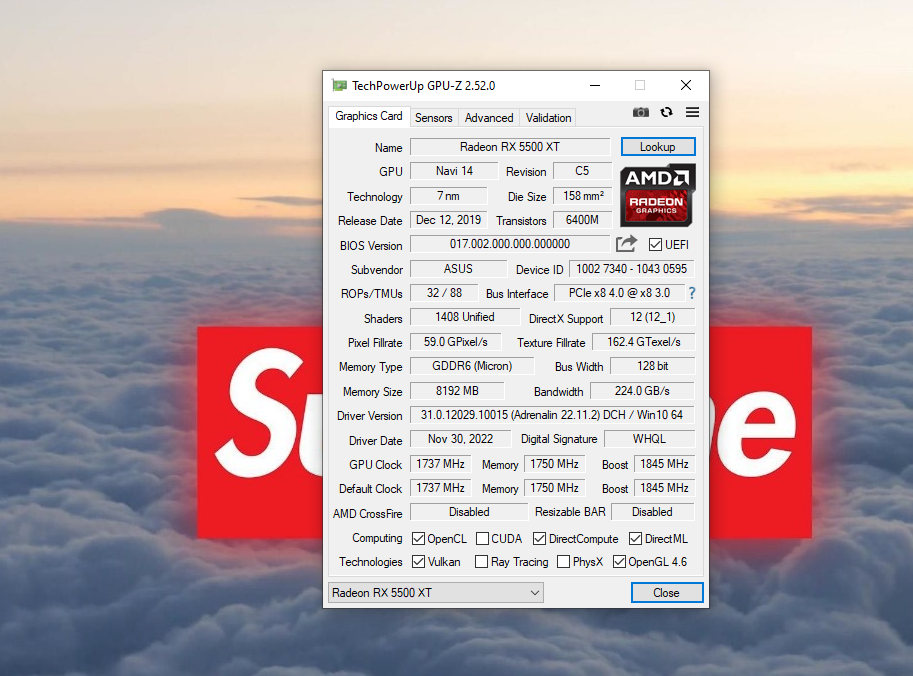
Task: Toggle the DirectCompute checkbox
Action: pyautogui.click(x=539, y=539)
